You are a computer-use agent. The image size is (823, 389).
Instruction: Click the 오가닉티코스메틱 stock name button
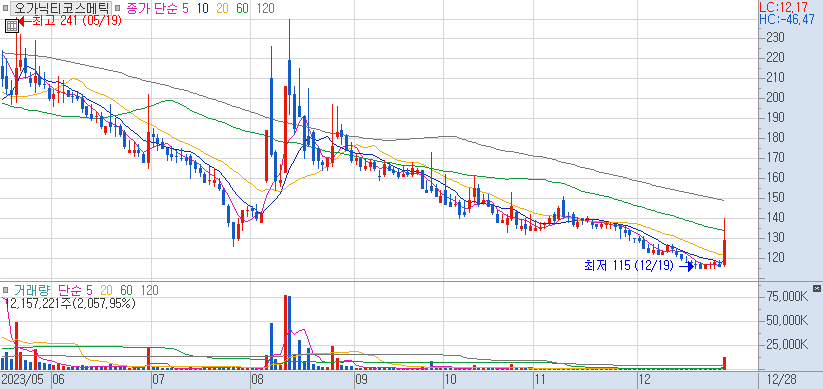61,8
